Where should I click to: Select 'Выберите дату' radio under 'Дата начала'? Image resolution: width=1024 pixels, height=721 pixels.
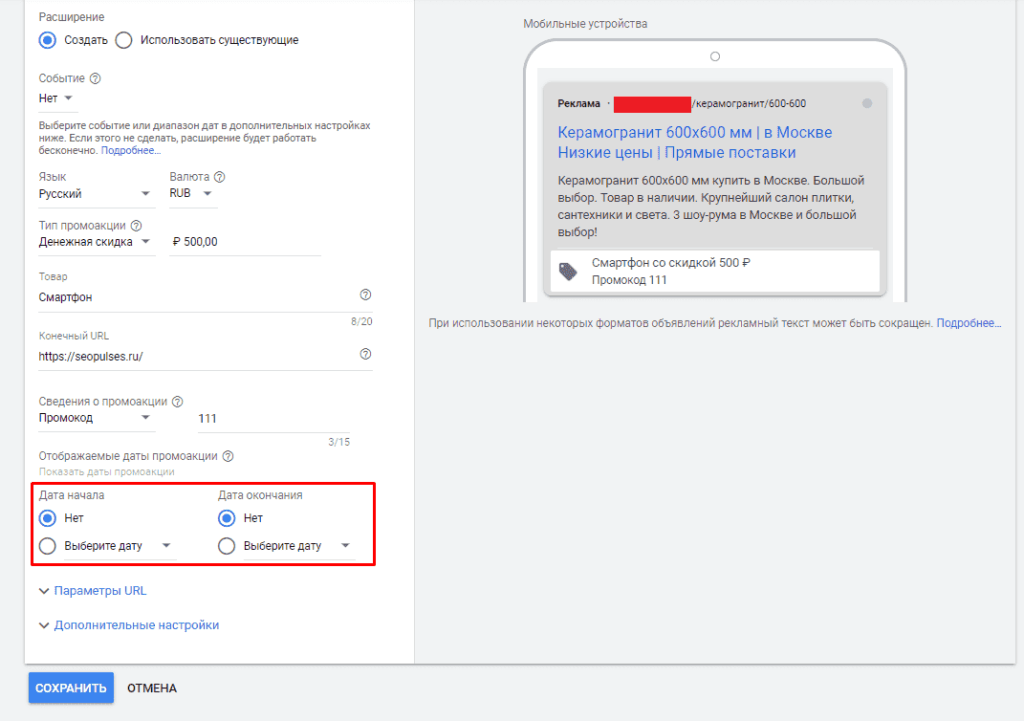(x=48, y=546)
